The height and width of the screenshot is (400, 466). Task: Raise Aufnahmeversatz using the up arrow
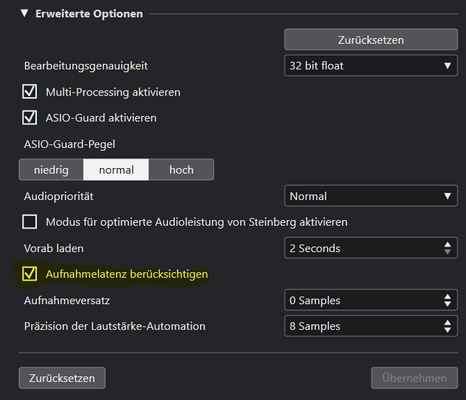[447, 296]
